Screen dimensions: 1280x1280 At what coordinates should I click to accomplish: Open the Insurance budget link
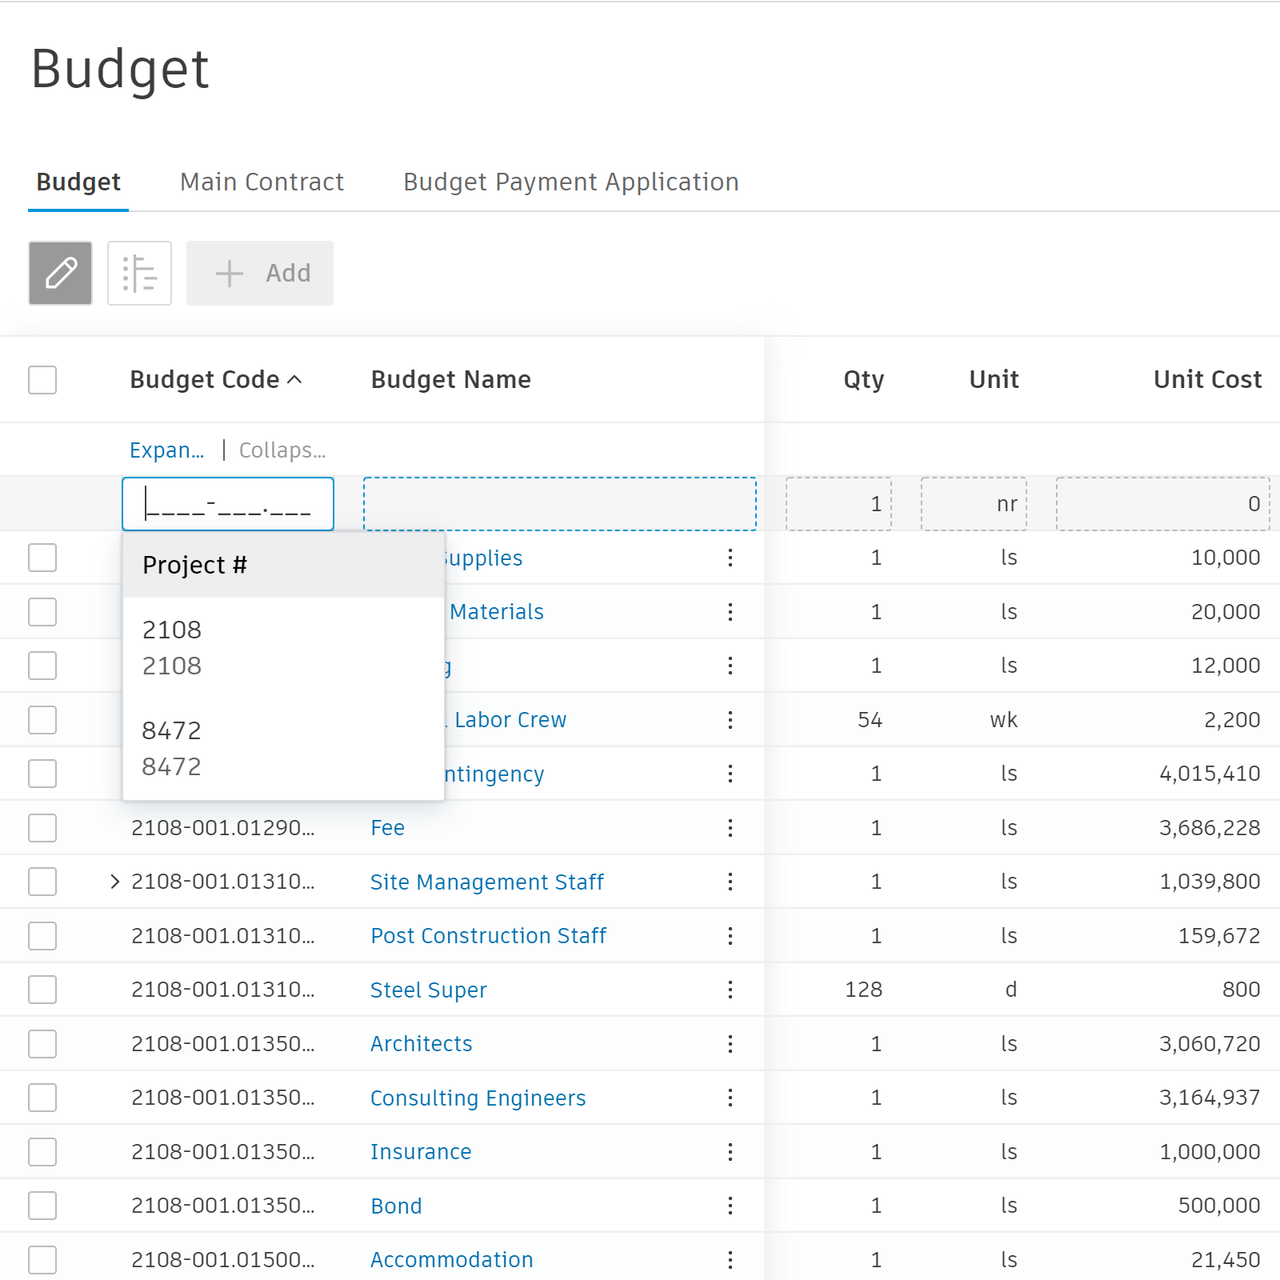[421, 1152]
